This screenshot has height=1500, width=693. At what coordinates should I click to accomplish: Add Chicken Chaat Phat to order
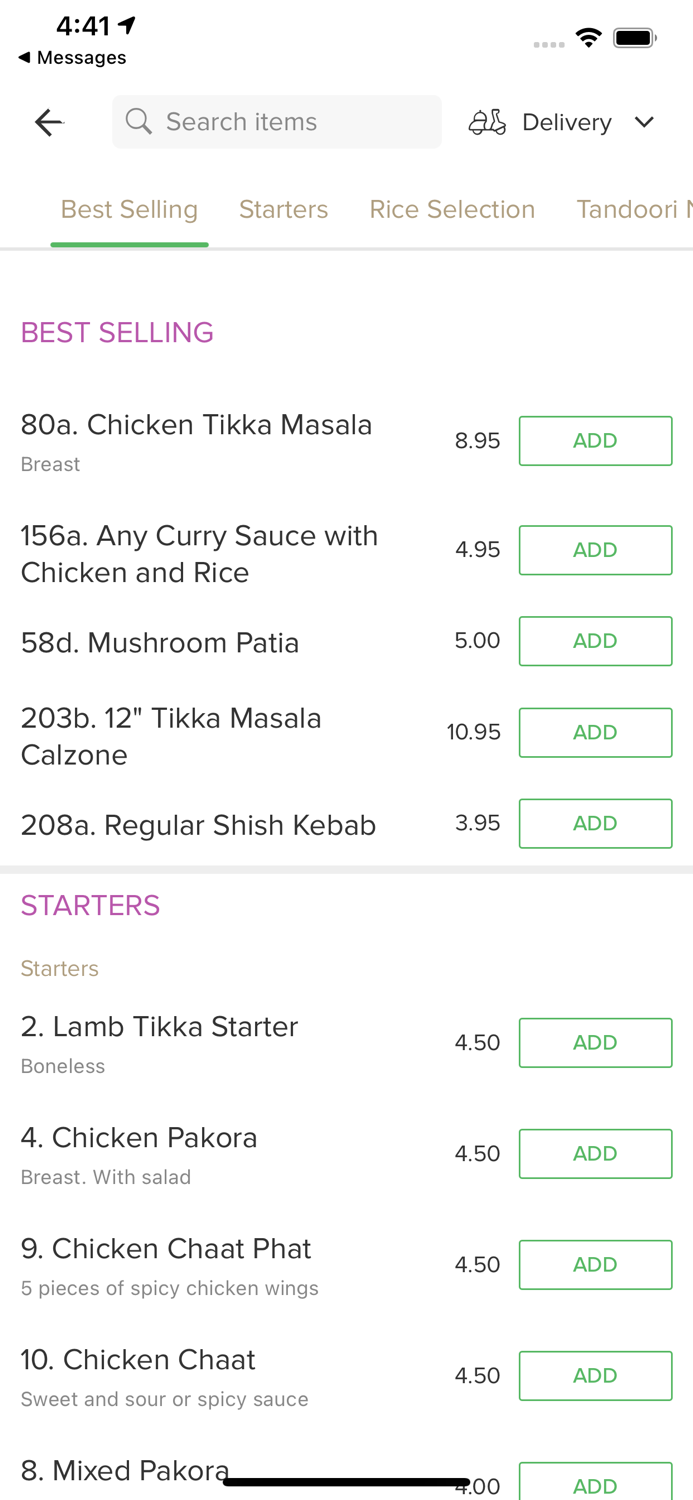(x=595, y=1264)
